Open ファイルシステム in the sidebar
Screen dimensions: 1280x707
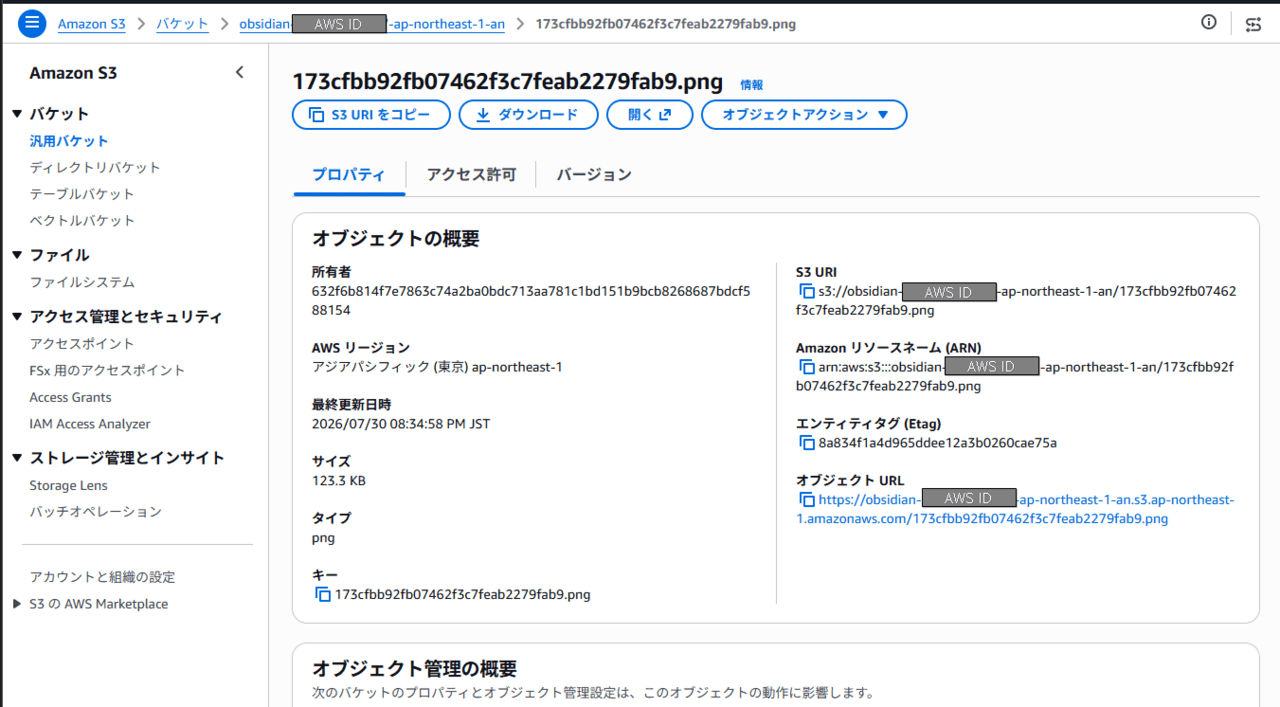(82, 283)
